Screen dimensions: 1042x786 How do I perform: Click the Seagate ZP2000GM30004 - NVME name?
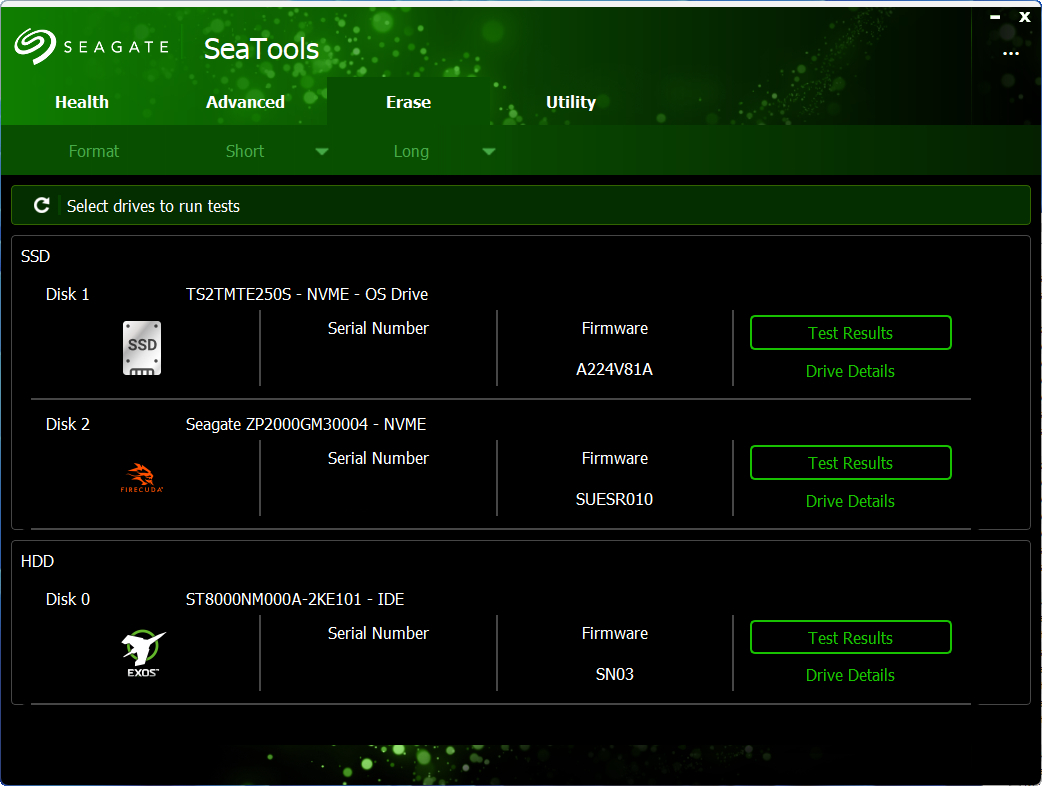[x=306, y=424]
